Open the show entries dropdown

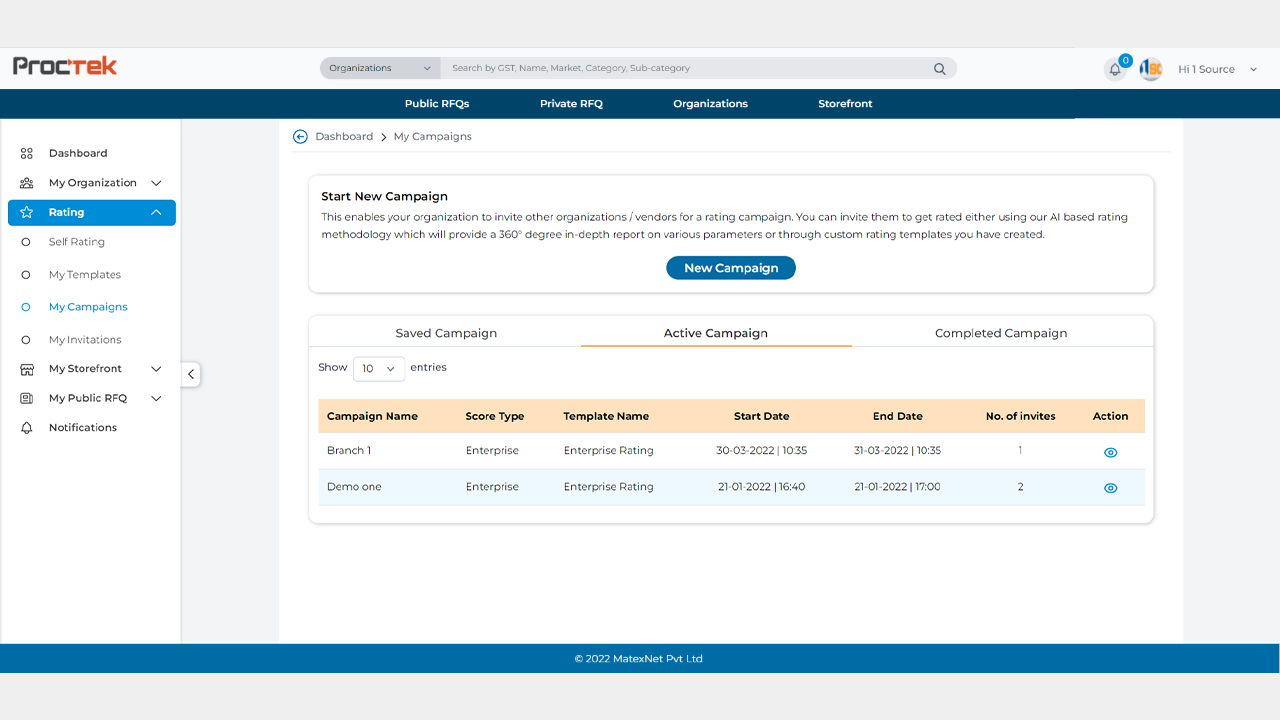pyautogui.click(x=378, y=369)
